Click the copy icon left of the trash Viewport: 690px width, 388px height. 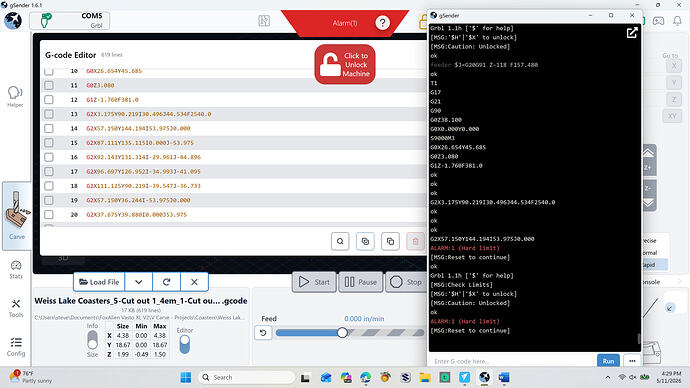pyautogui.click(x=390, y=241)
